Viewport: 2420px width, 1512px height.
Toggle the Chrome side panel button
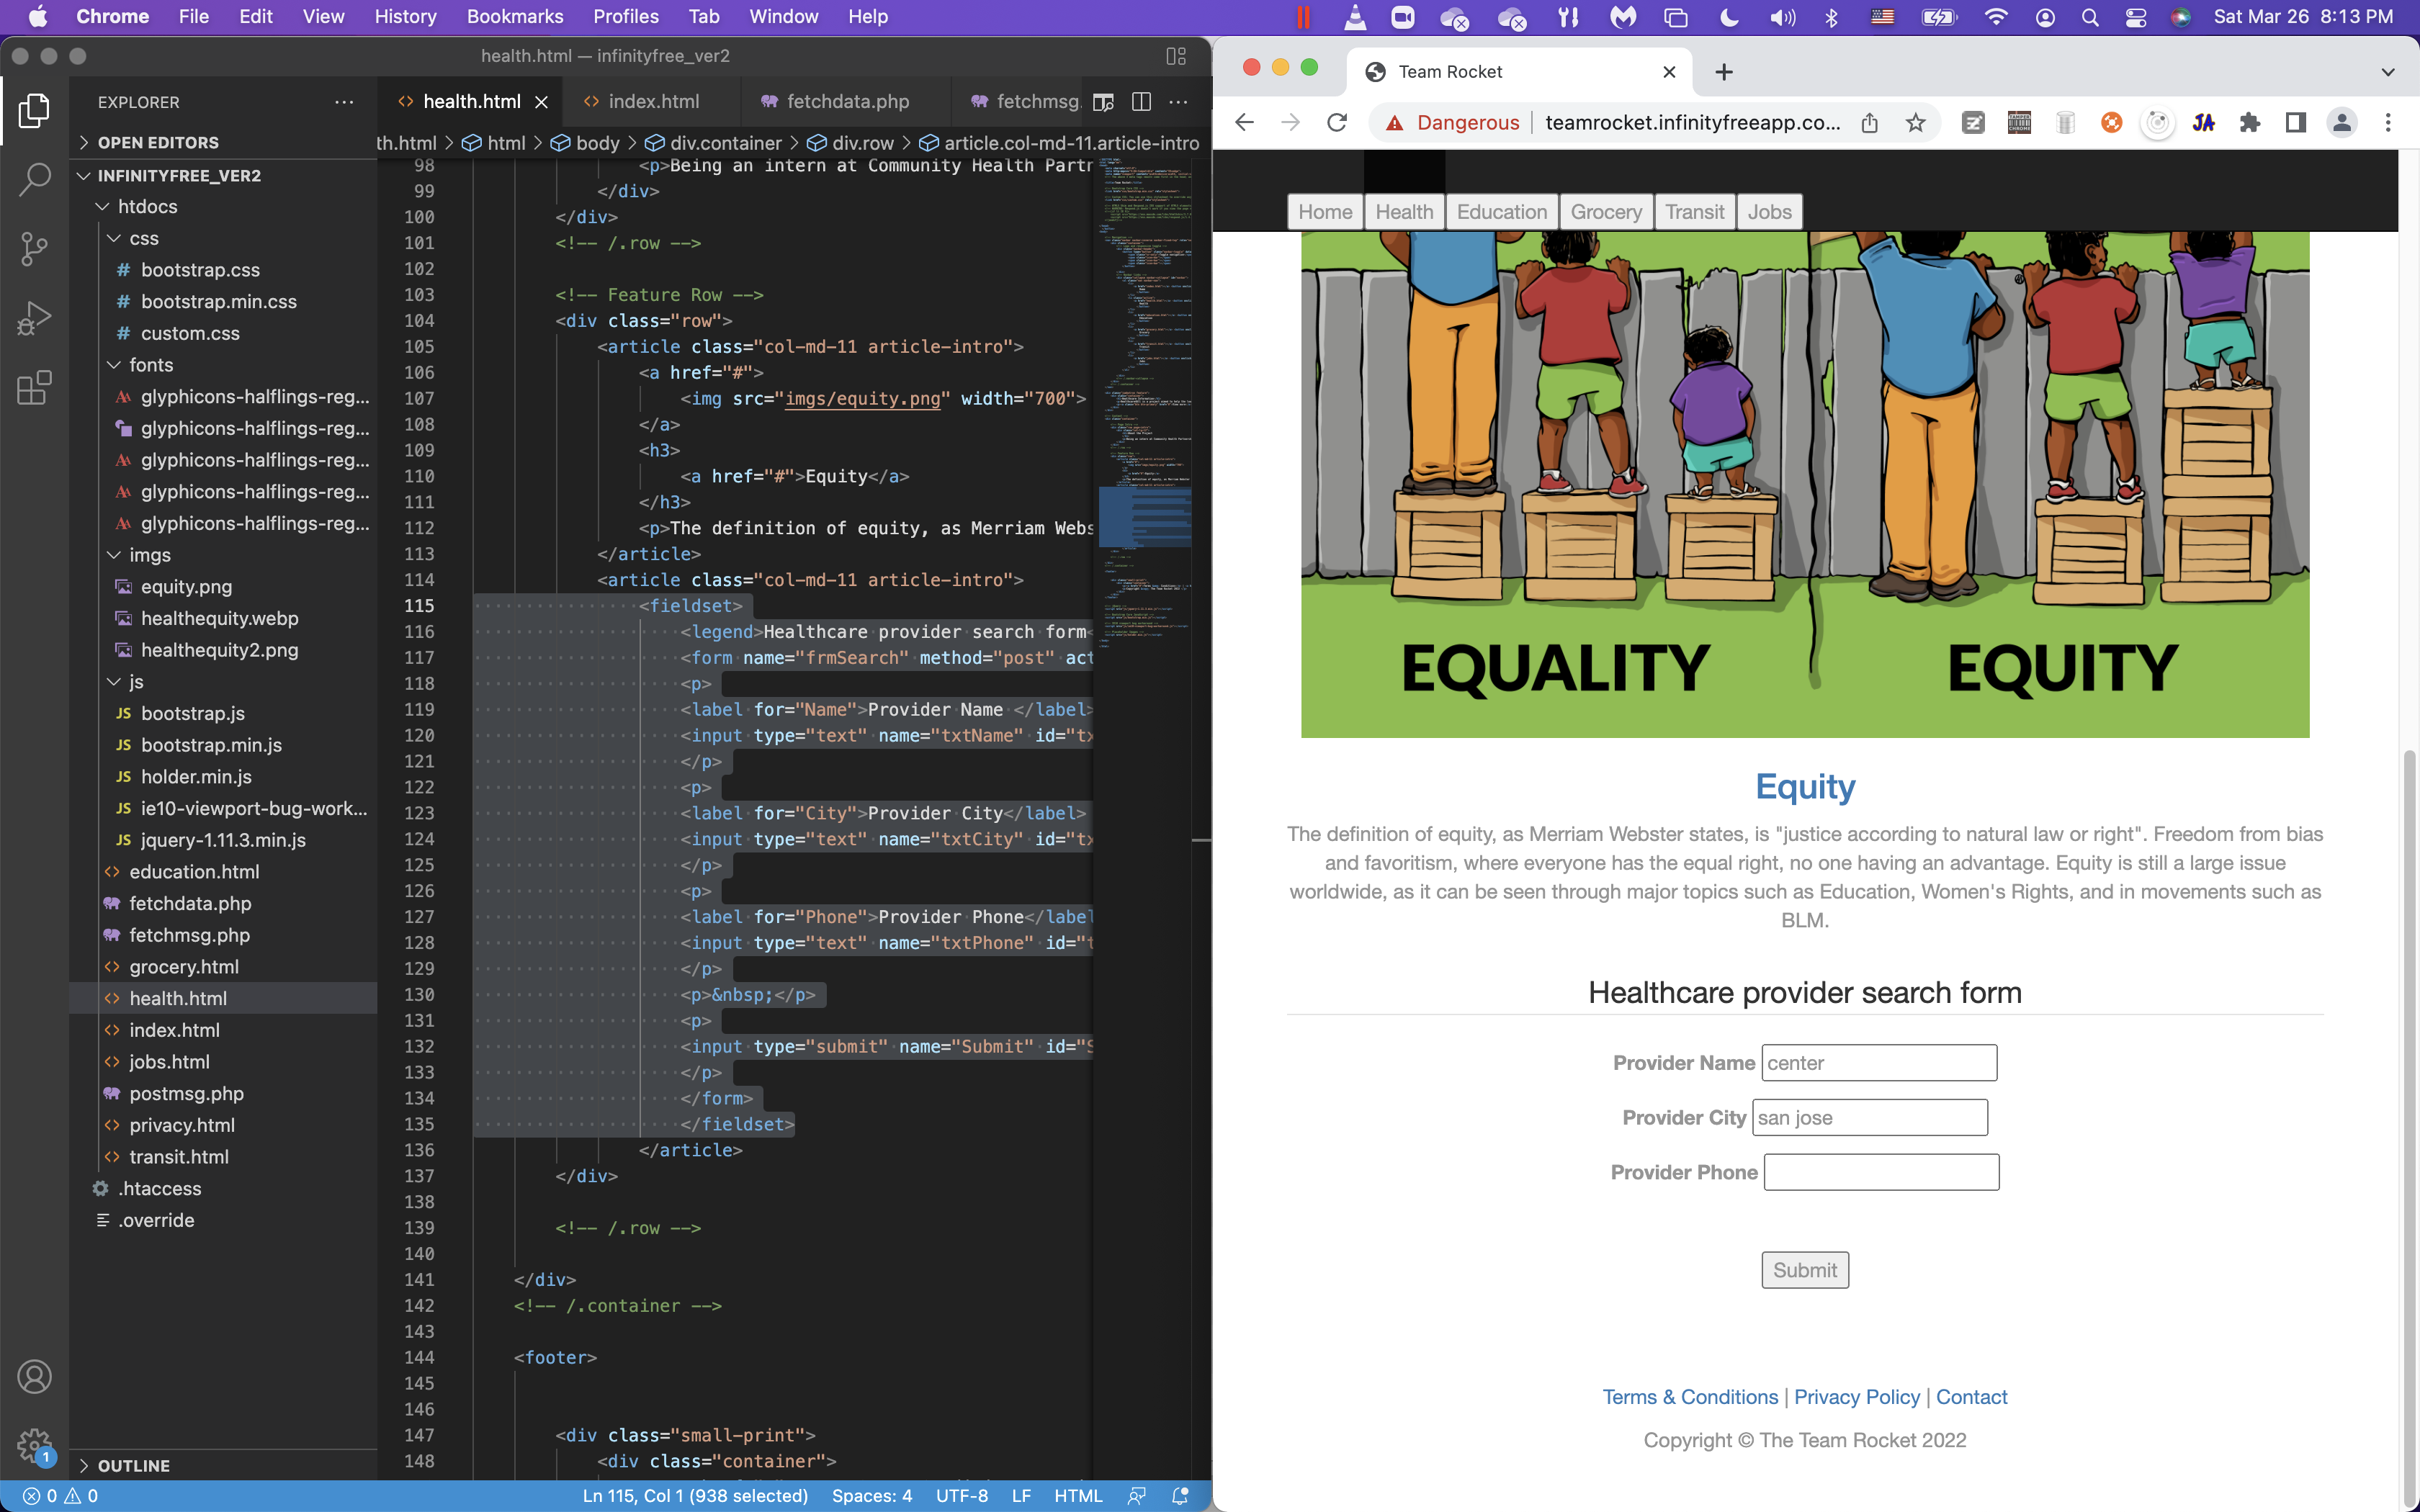[x=2296, y=123]
